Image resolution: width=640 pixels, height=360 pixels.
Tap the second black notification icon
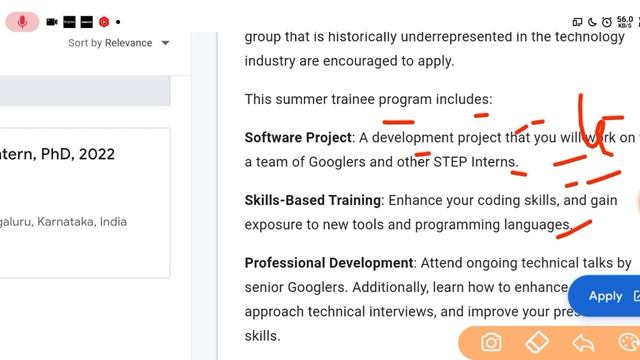tap(87, 22)
